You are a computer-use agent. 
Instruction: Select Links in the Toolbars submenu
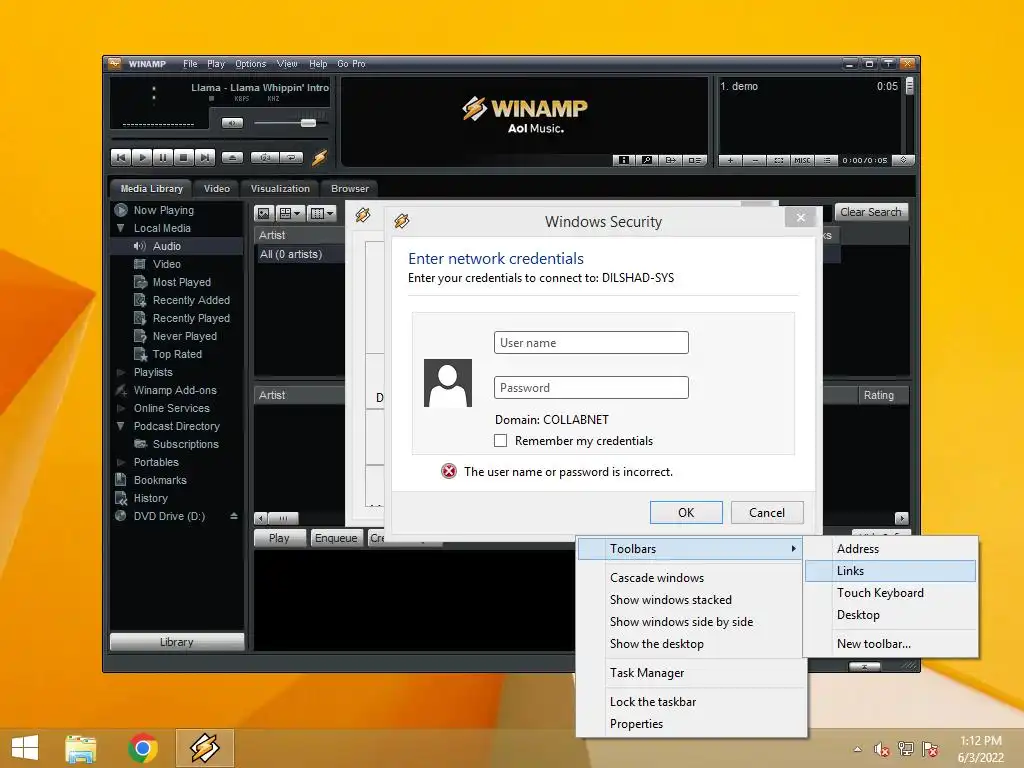[x=891, y=571]
